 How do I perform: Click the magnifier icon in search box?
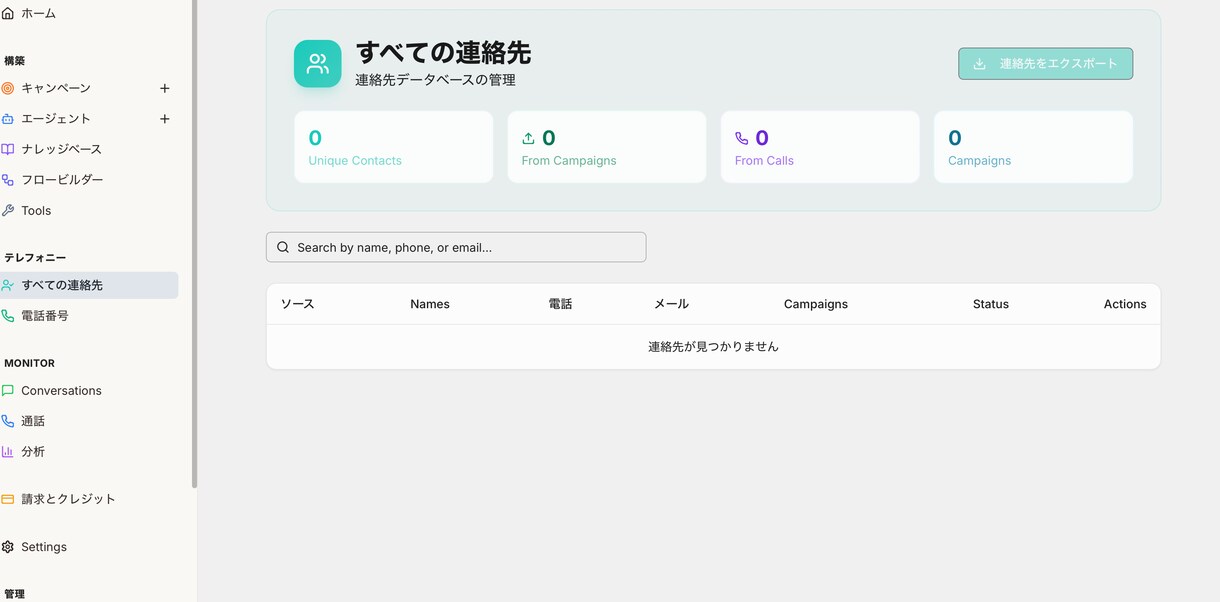(x=283, y=247)
